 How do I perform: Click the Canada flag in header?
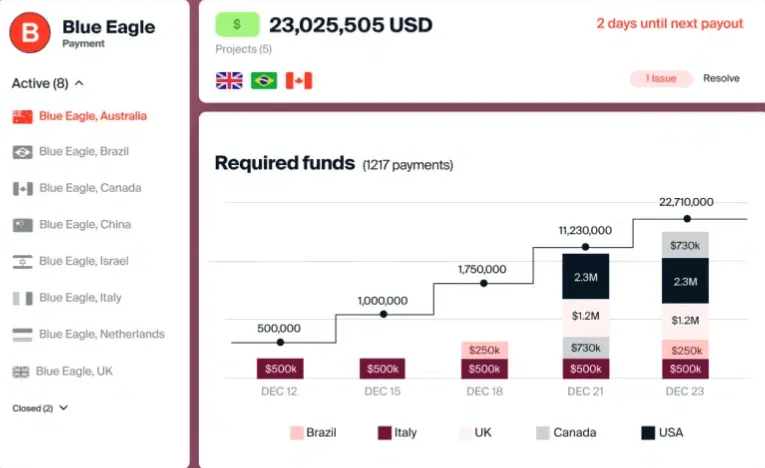(x=299, y=81)
